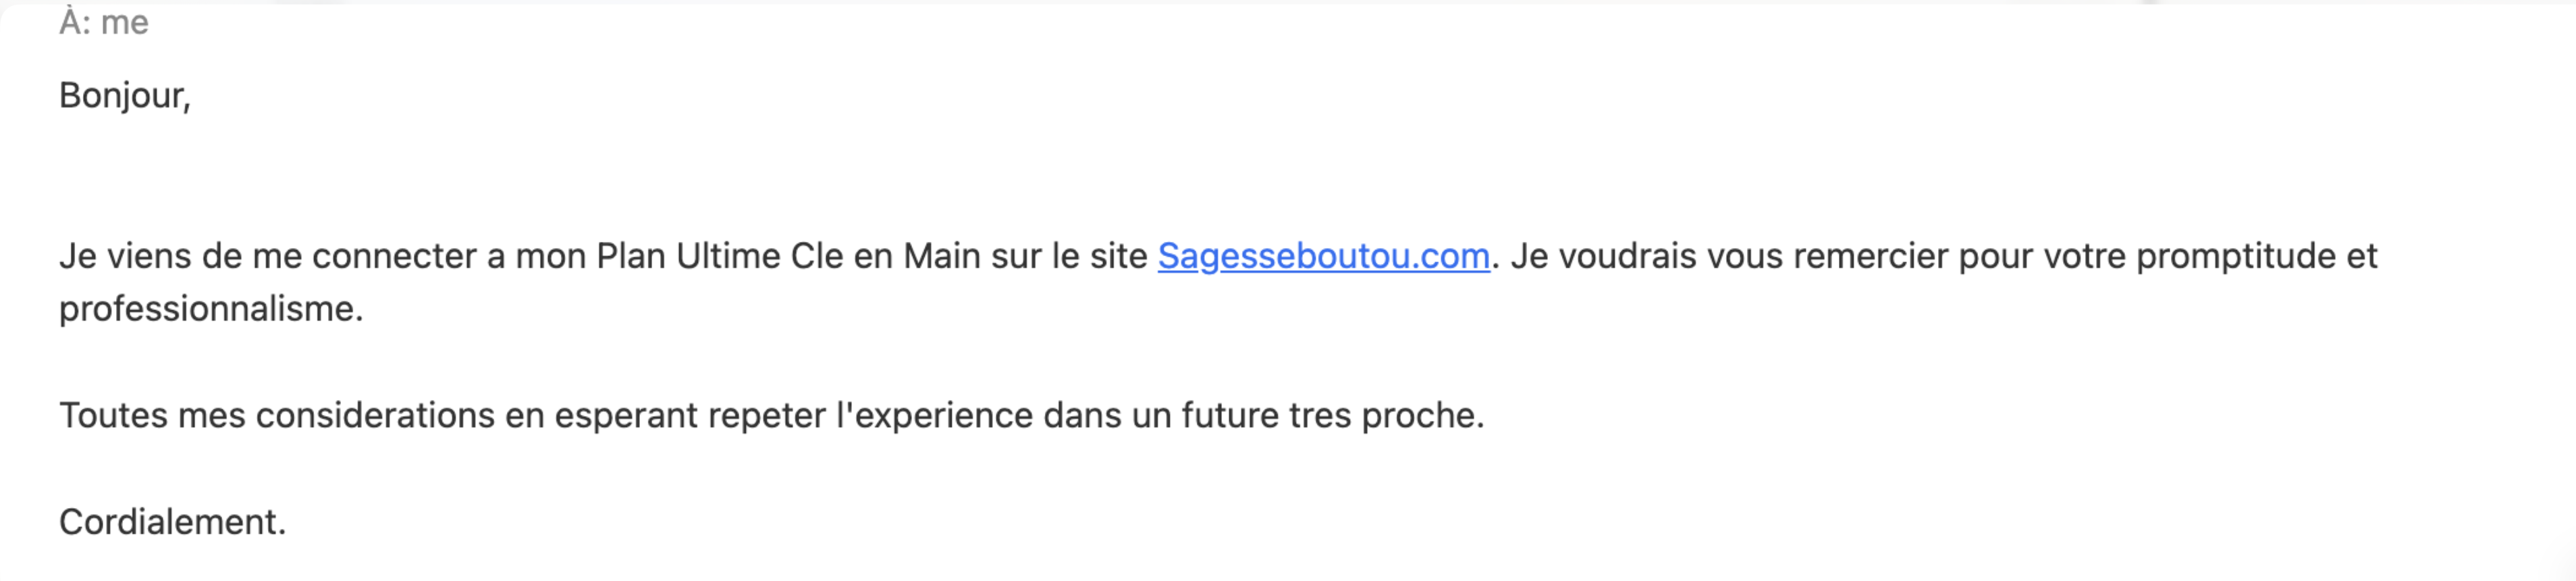Select the recipient name "me"

(125, 22)
